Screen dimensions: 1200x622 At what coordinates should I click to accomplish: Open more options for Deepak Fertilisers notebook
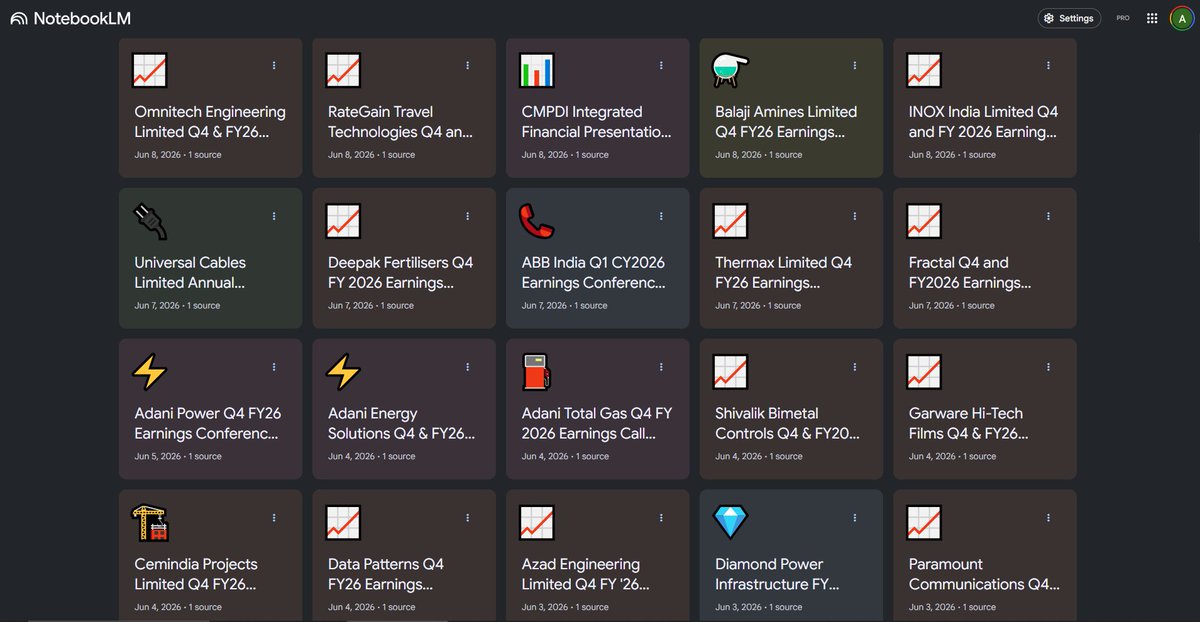[467, 216]
